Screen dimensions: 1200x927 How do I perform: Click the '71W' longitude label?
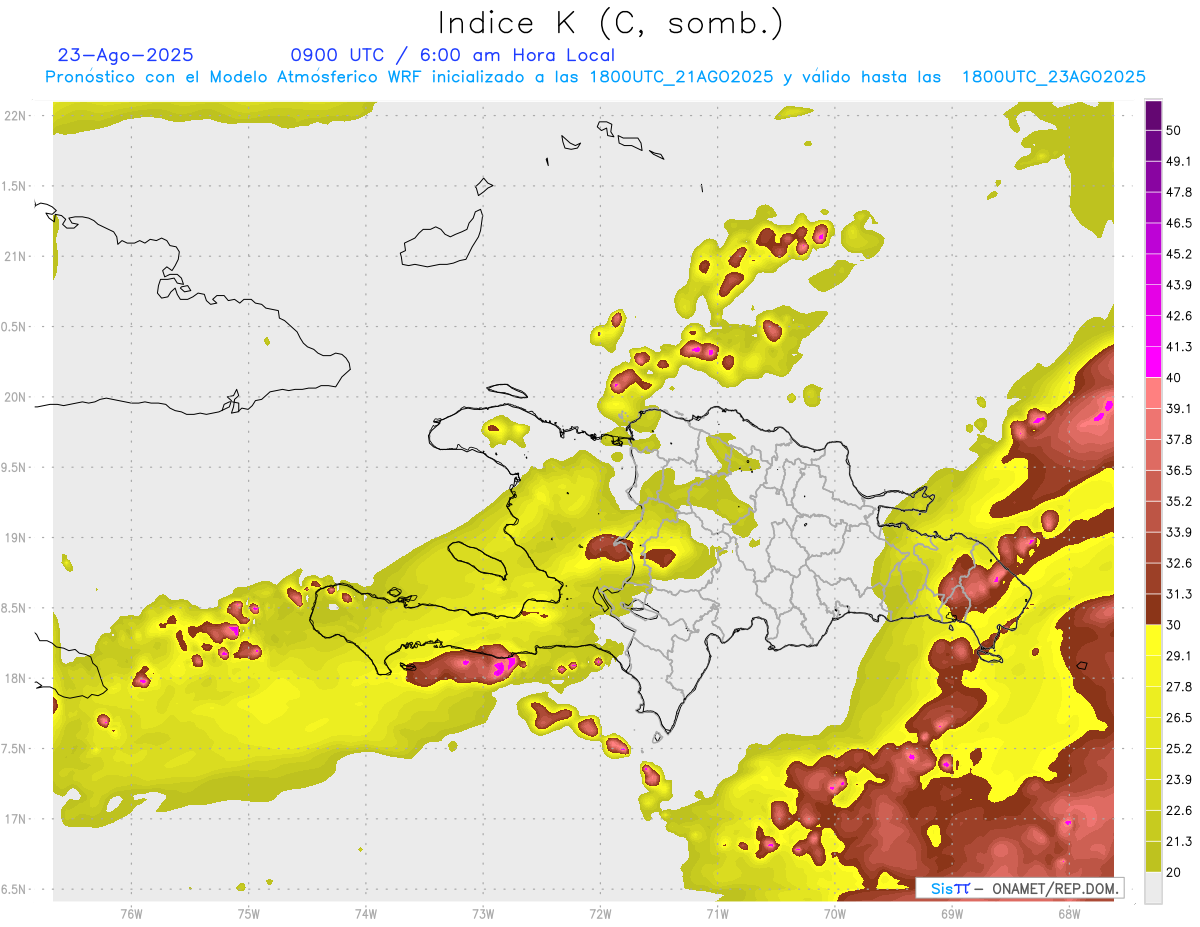click(717, 913)
